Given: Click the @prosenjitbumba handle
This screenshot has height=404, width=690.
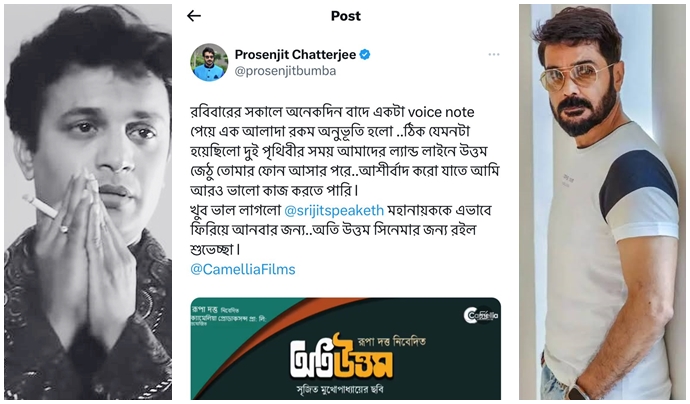Looking at the screenshot, I should click(x=285, y=71).
